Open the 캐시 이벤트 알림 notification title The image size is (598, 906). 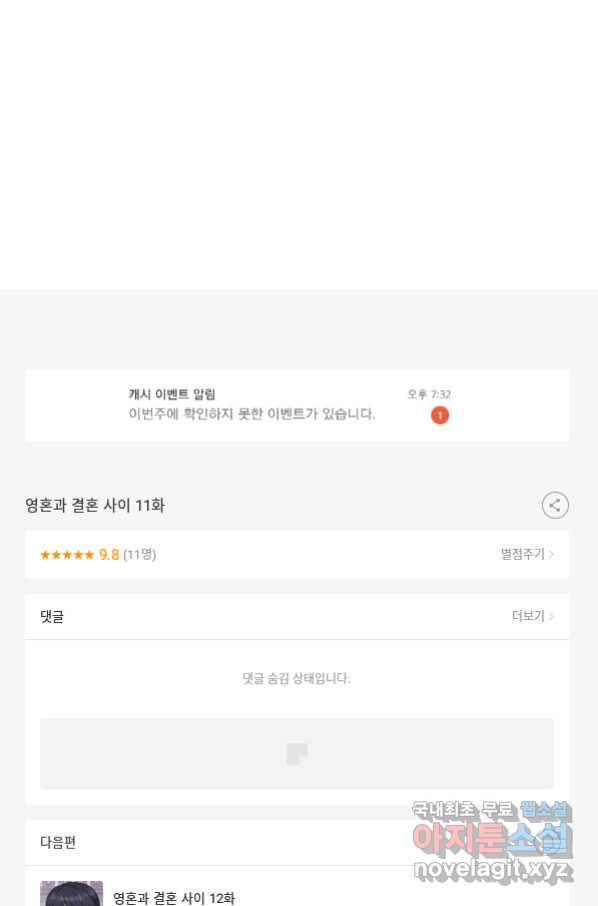click(x=172, y=395)
